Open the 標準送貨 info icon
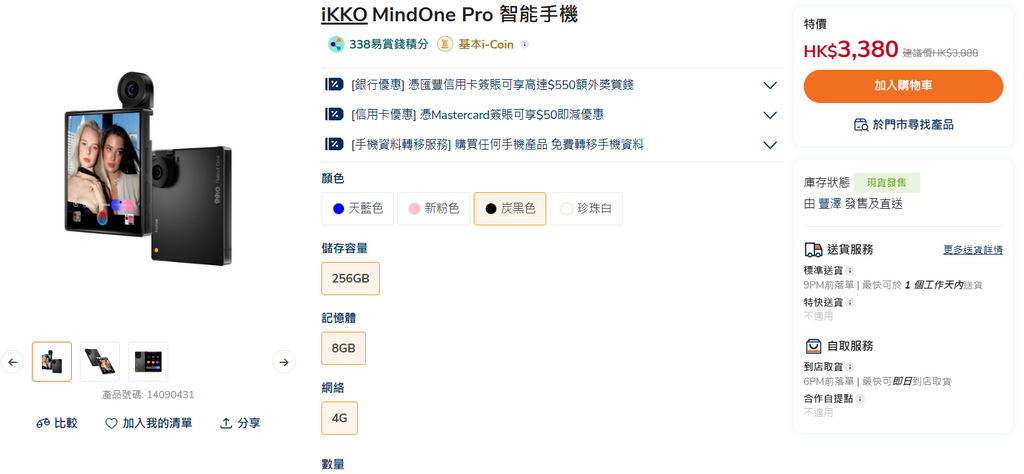The image size is (1024, 474). (x=850, y=270)
